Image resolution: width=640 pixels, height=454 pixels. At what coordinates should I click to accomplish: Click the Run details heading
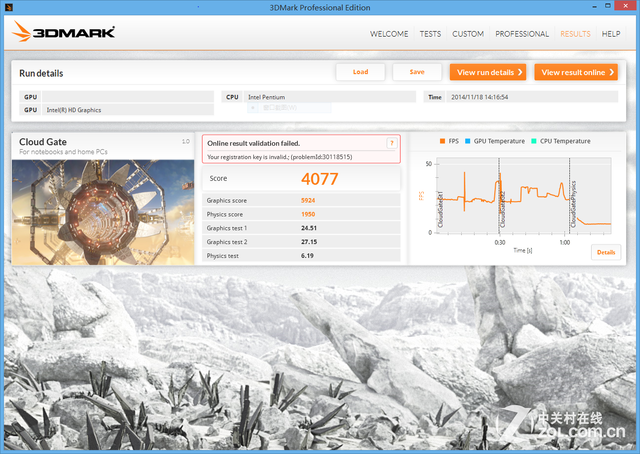[x=41, y=73]
